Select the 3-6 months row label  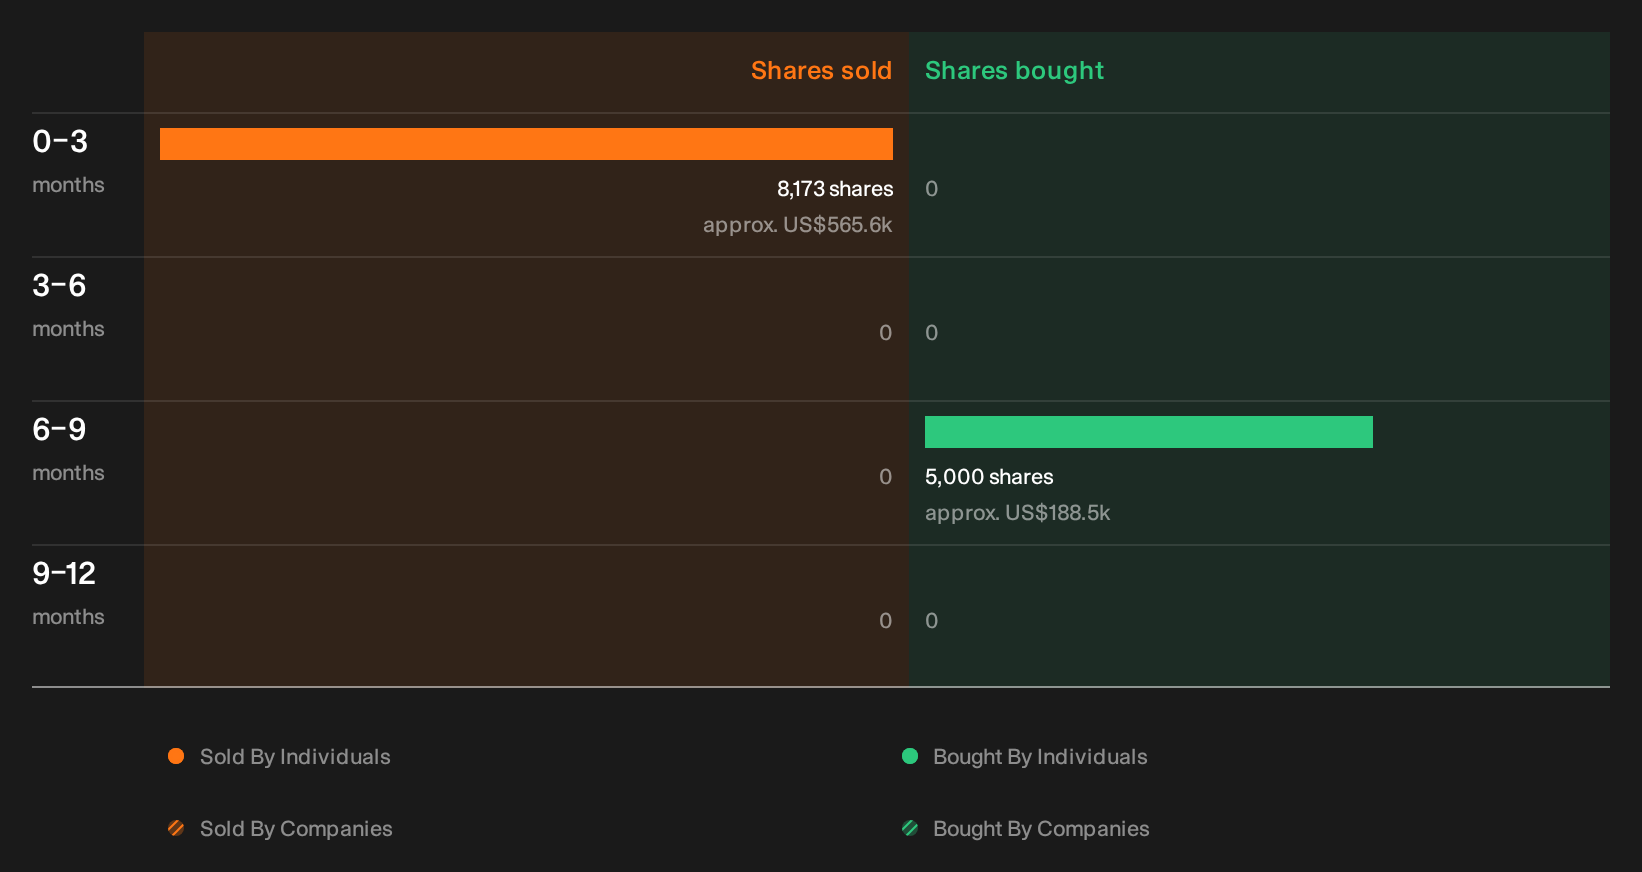68,305
